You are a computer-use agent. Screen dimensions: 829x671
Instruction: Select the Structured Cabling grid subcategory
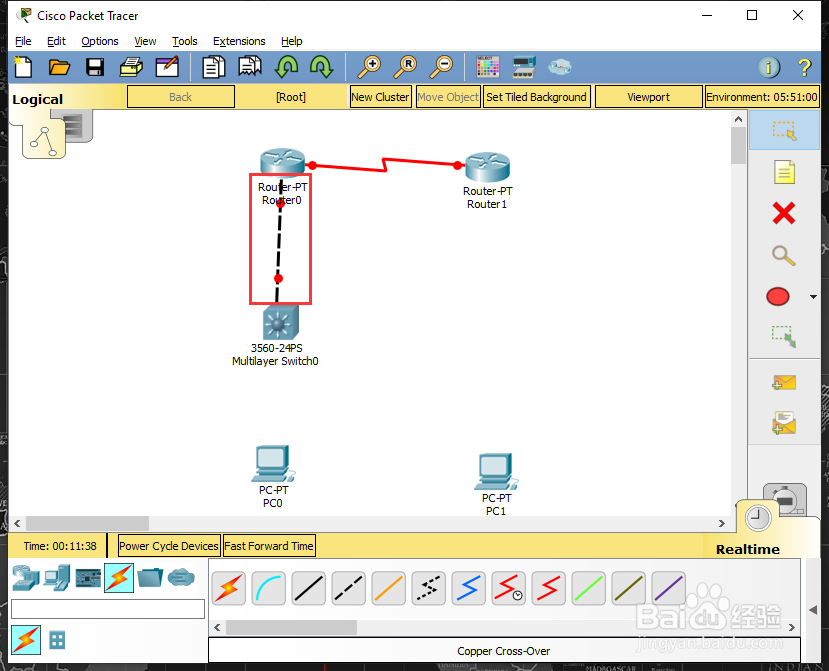(57, 640)
